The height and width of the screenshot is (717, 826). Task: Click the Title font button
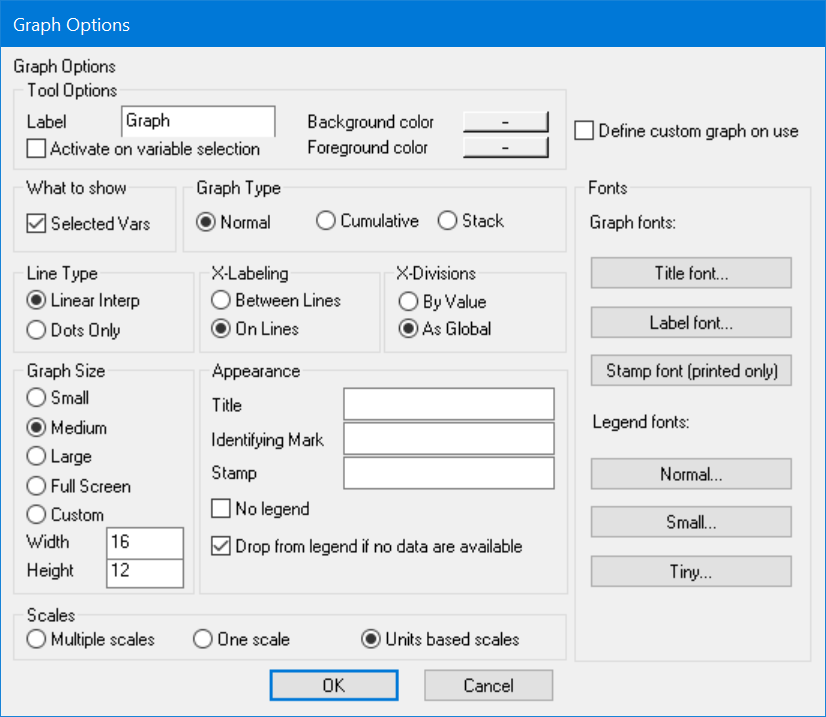(x=690, y=273)
